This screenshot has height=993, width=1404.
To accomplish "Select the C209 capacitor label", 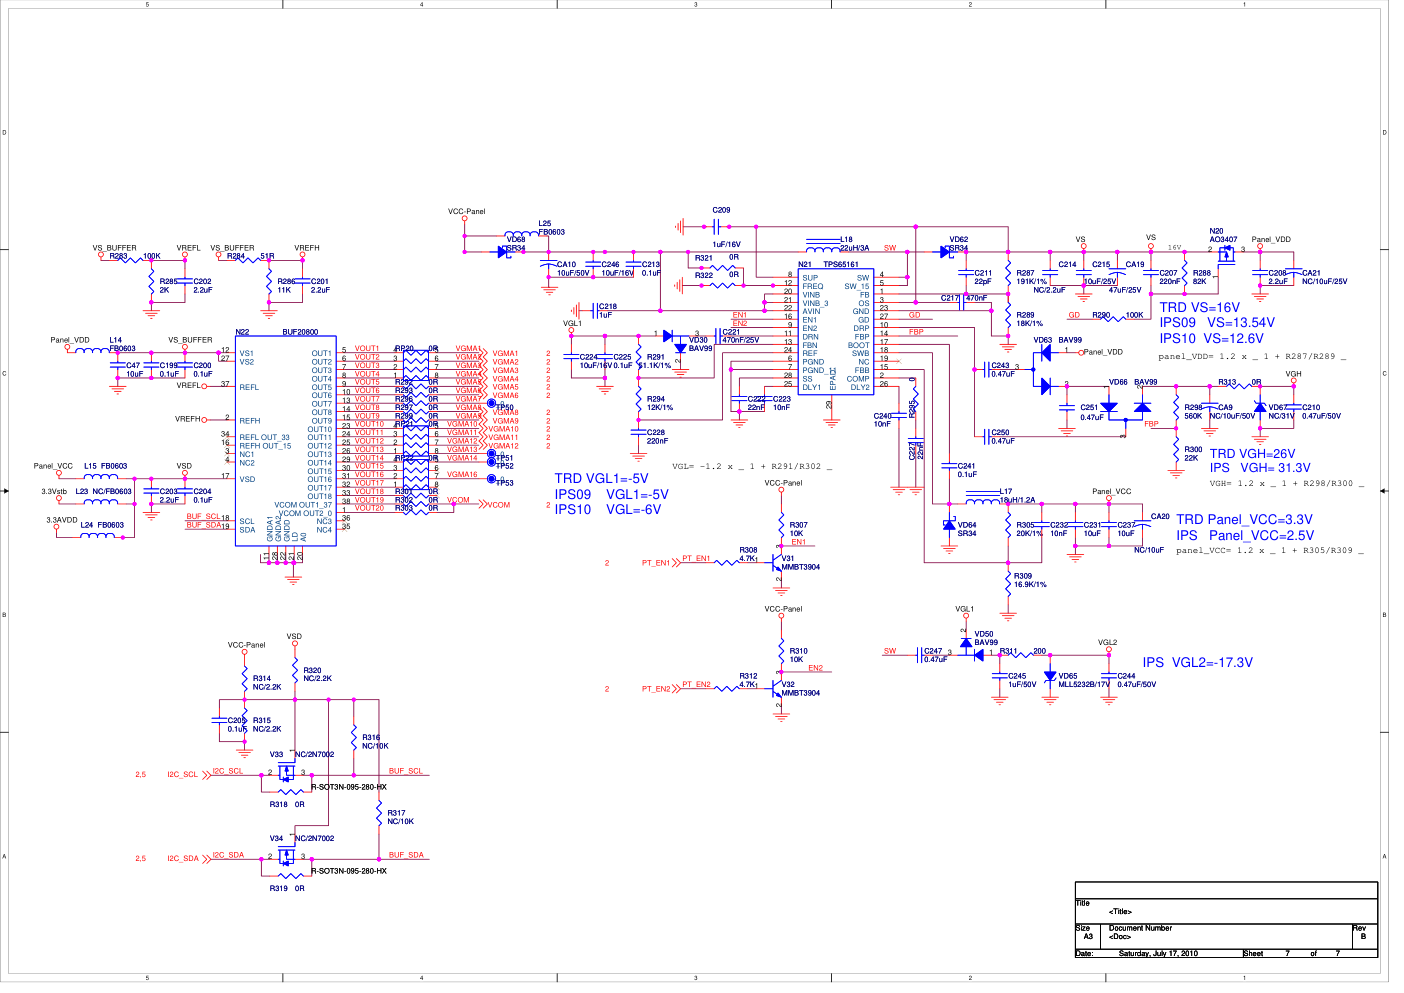I will click(x=721, y=210).
